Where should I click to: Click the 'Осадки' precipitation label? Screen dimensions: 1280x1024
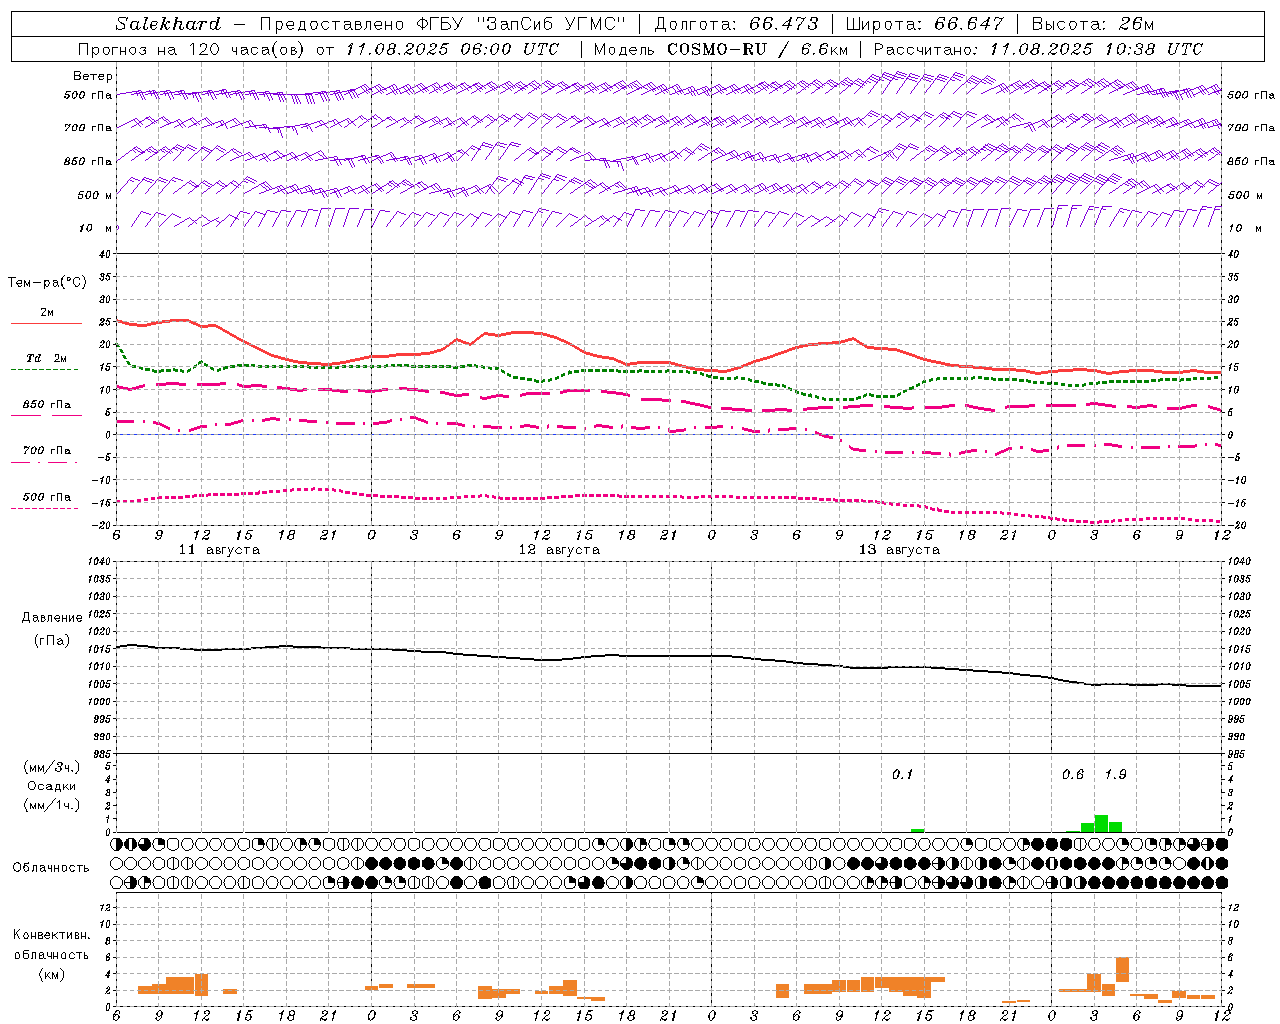[52, 786]
